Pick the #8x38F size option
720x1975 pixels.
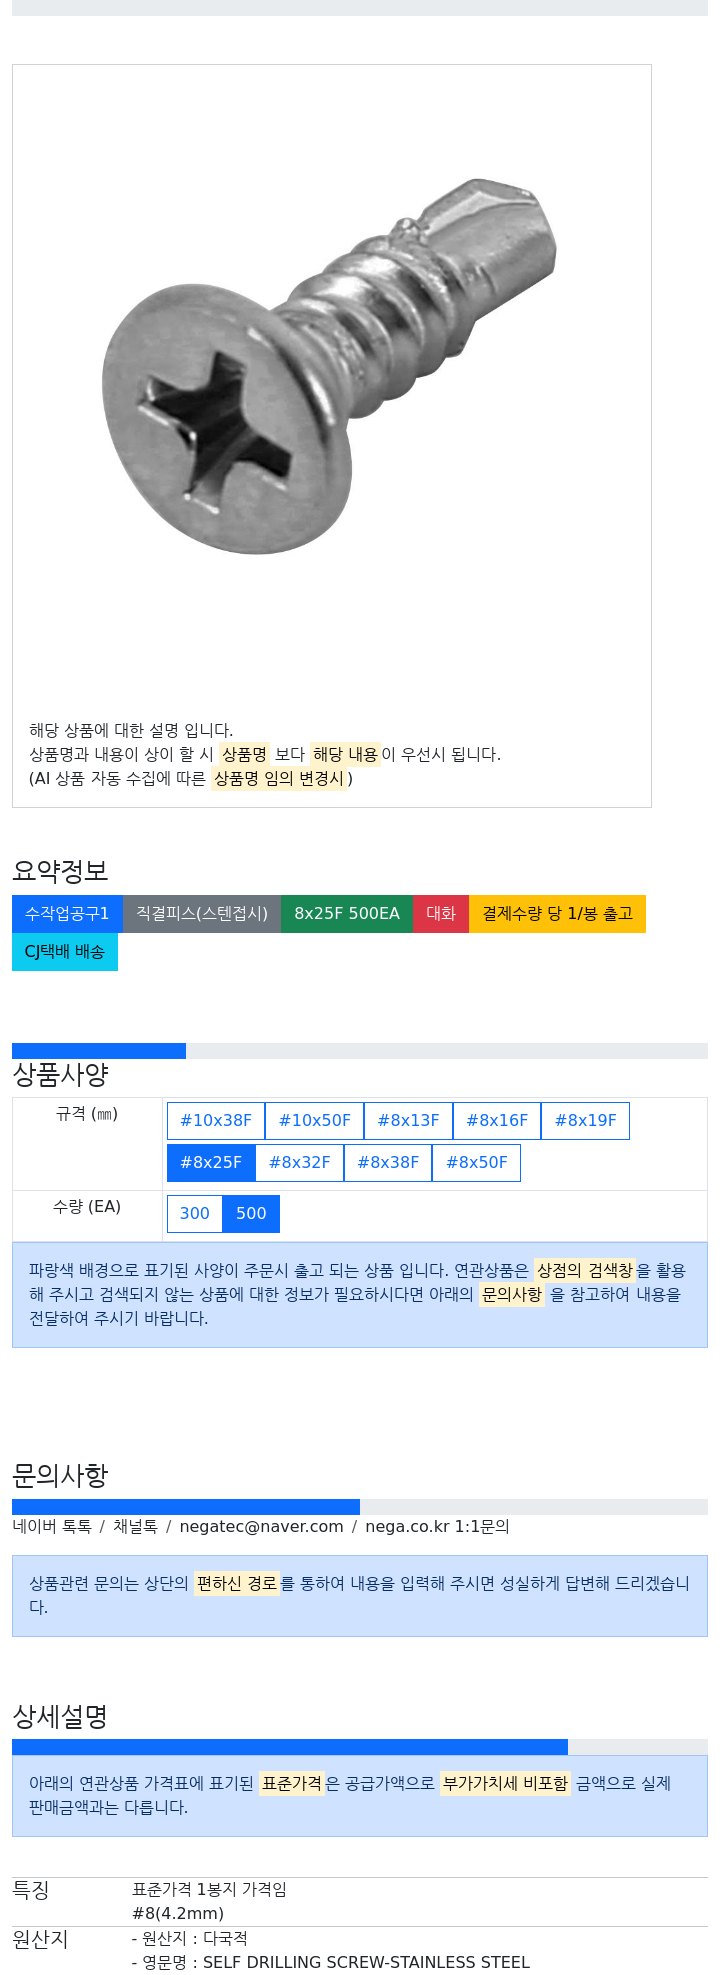pyautogui.click(x=388, y=1163)
